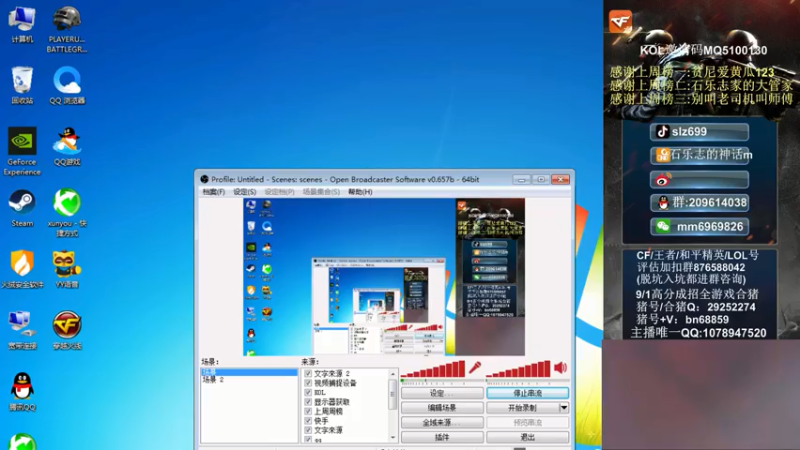Click the 插件 plugins button
This screenshot has width=800, height=450.
pos(442,437)
